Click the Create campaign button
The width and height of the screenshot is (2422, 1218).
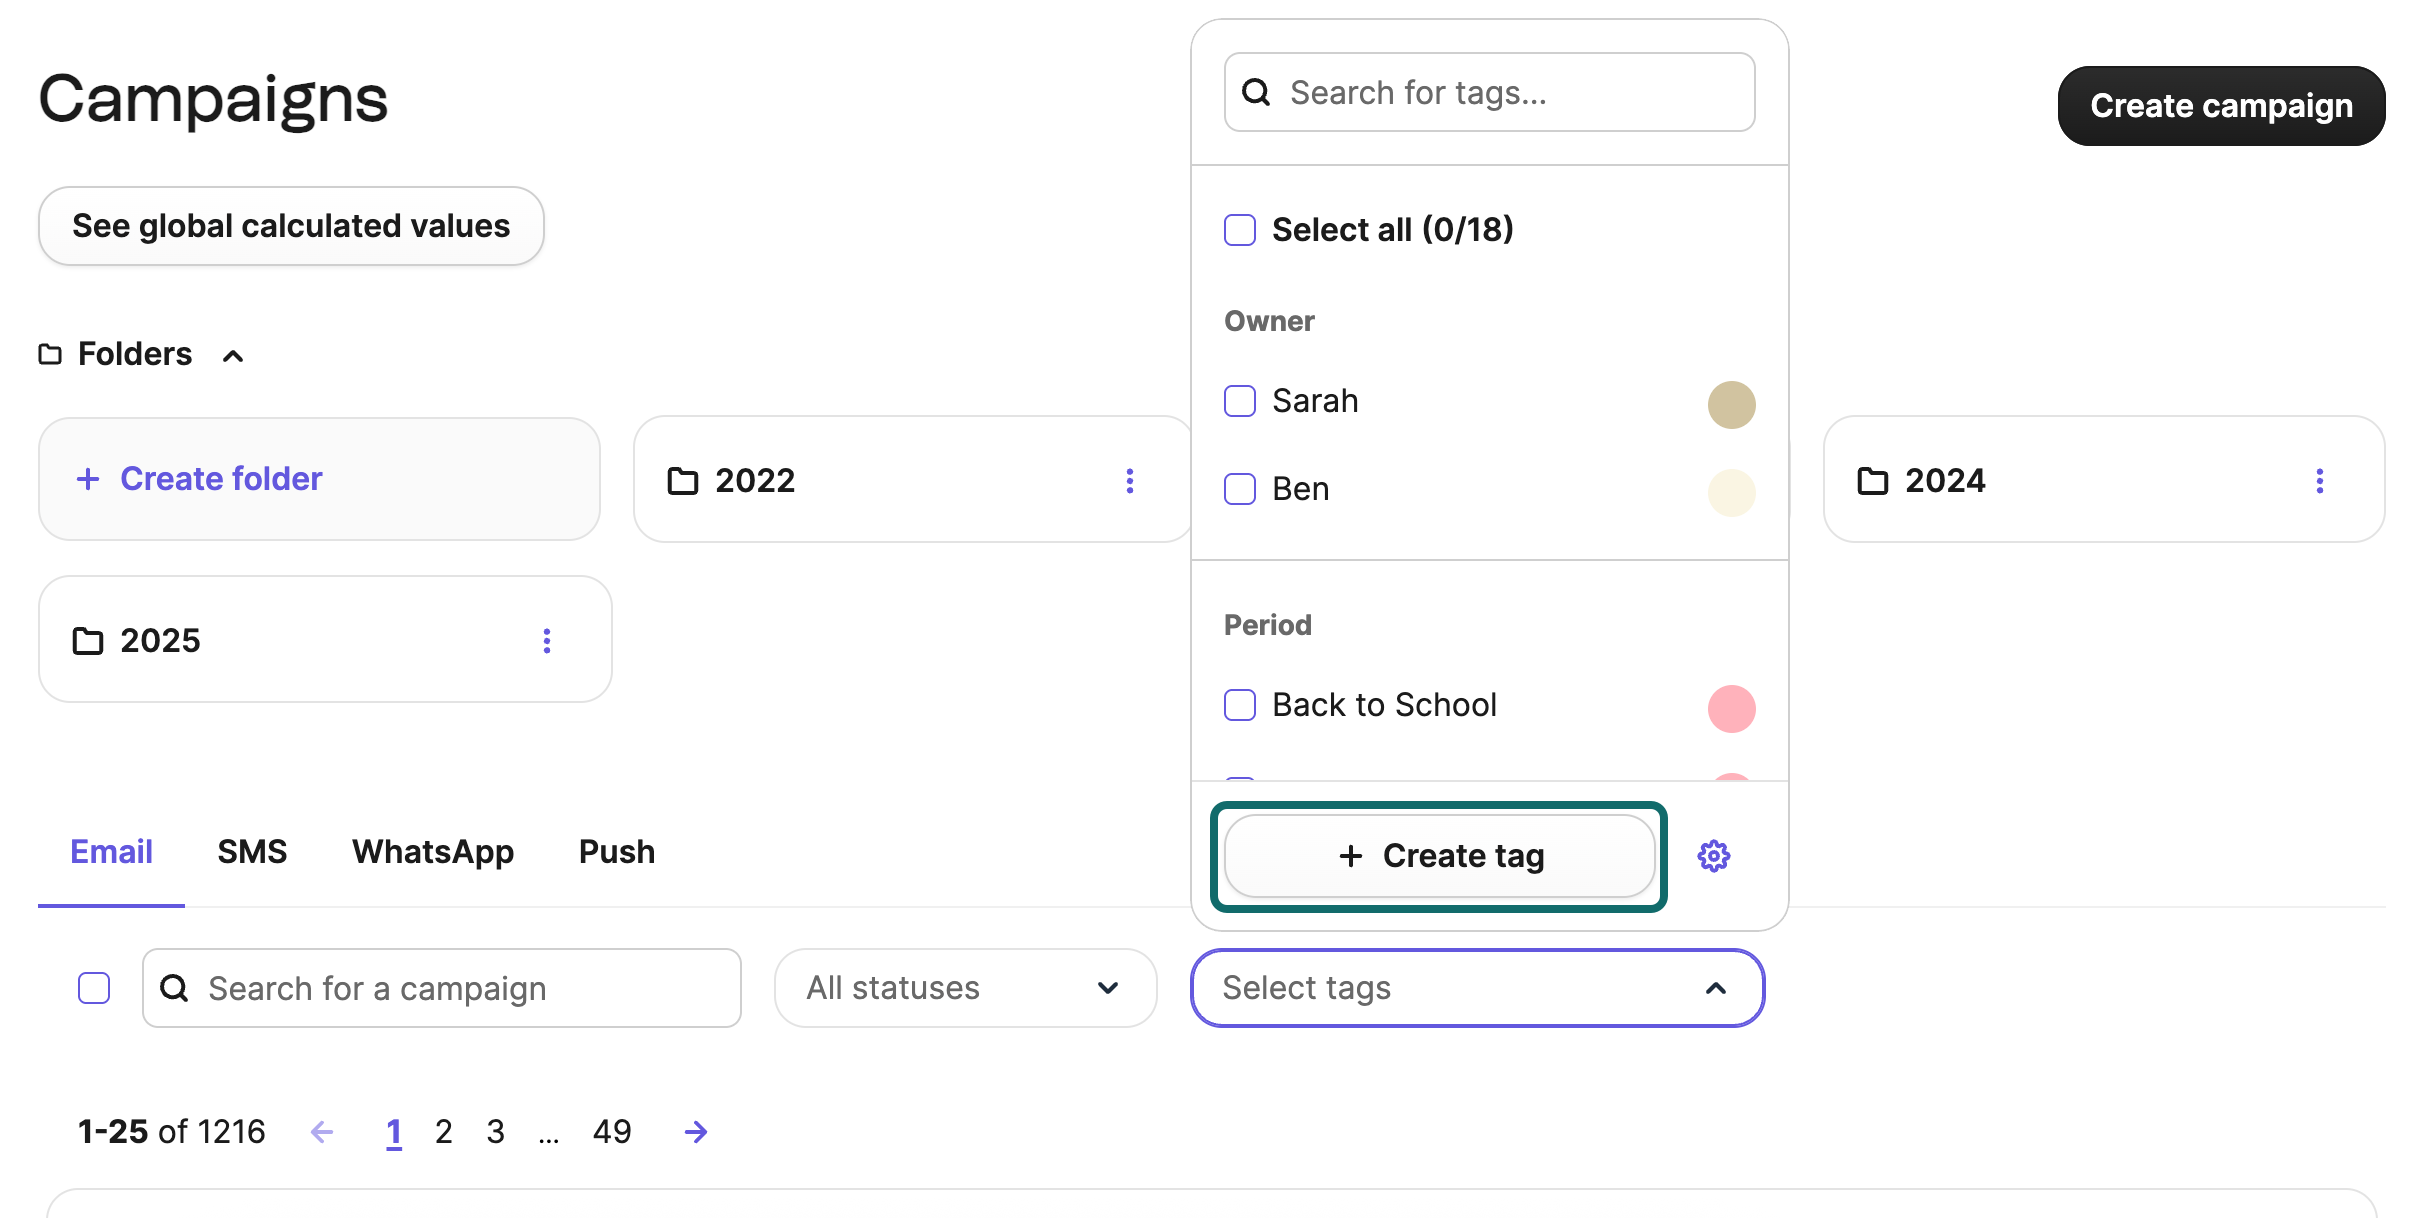click(x=2220, y=105)
